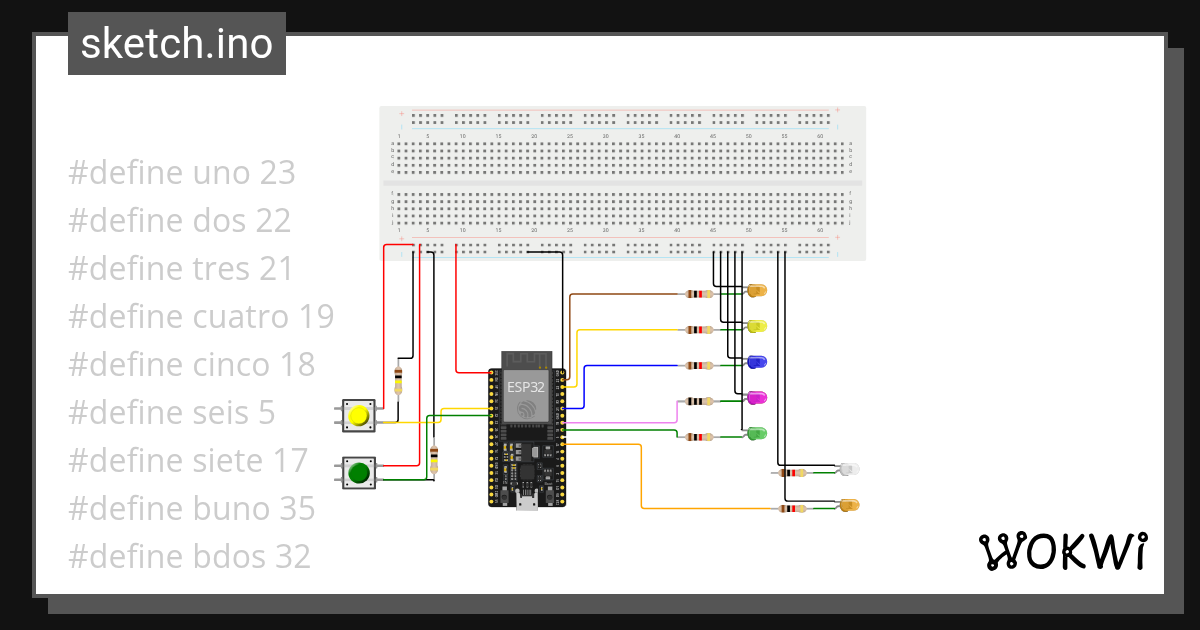1200x630 pixels.
Task: Click the blue LED
Action: (x=755, y=362)
